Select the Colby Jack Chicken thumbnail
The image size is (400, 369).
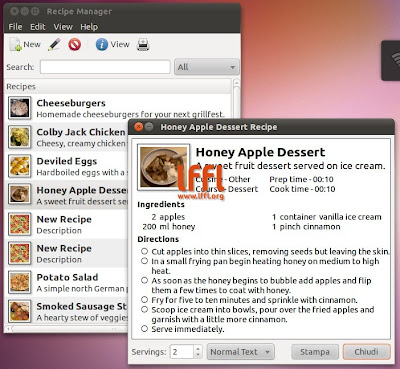click(x=19, y=137)
